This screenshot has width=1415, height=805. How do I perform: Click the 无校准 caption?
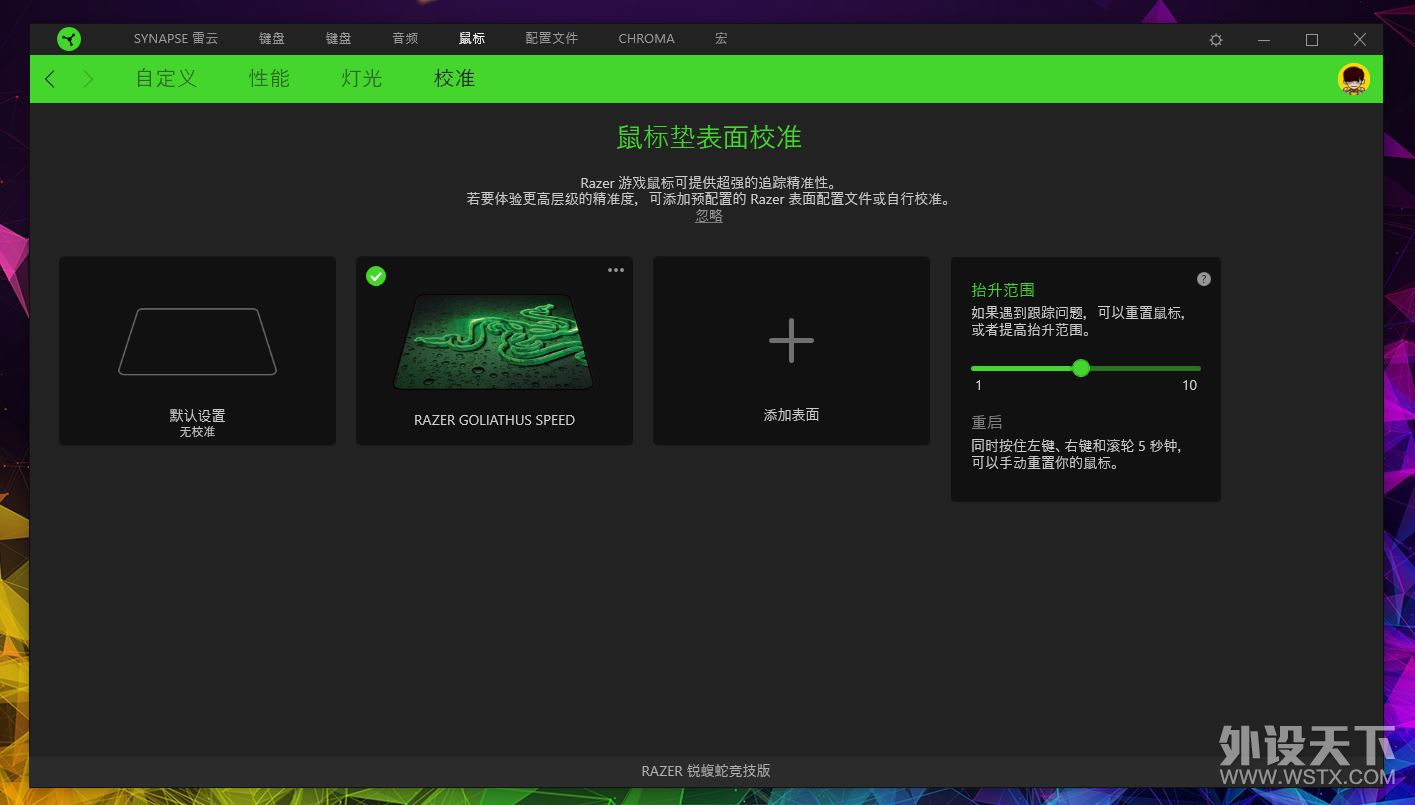coord(197,432)
